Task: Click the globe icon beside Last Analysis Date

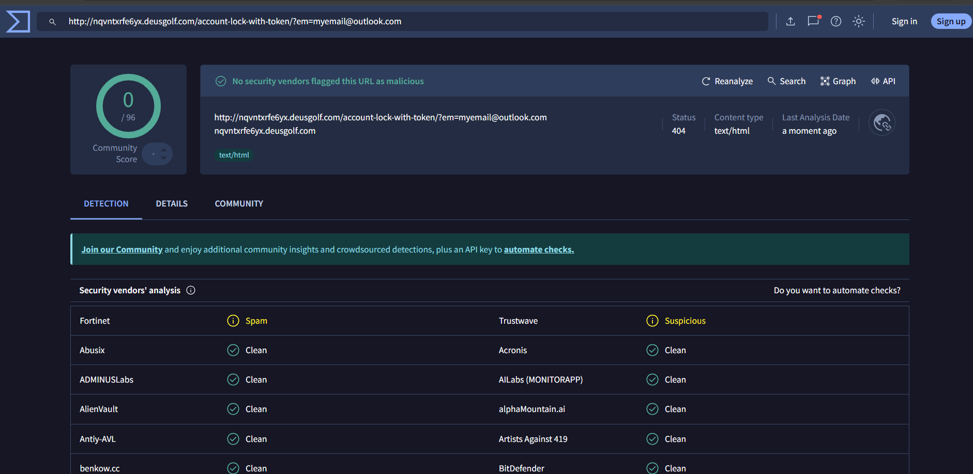Action: click(882, 123)
